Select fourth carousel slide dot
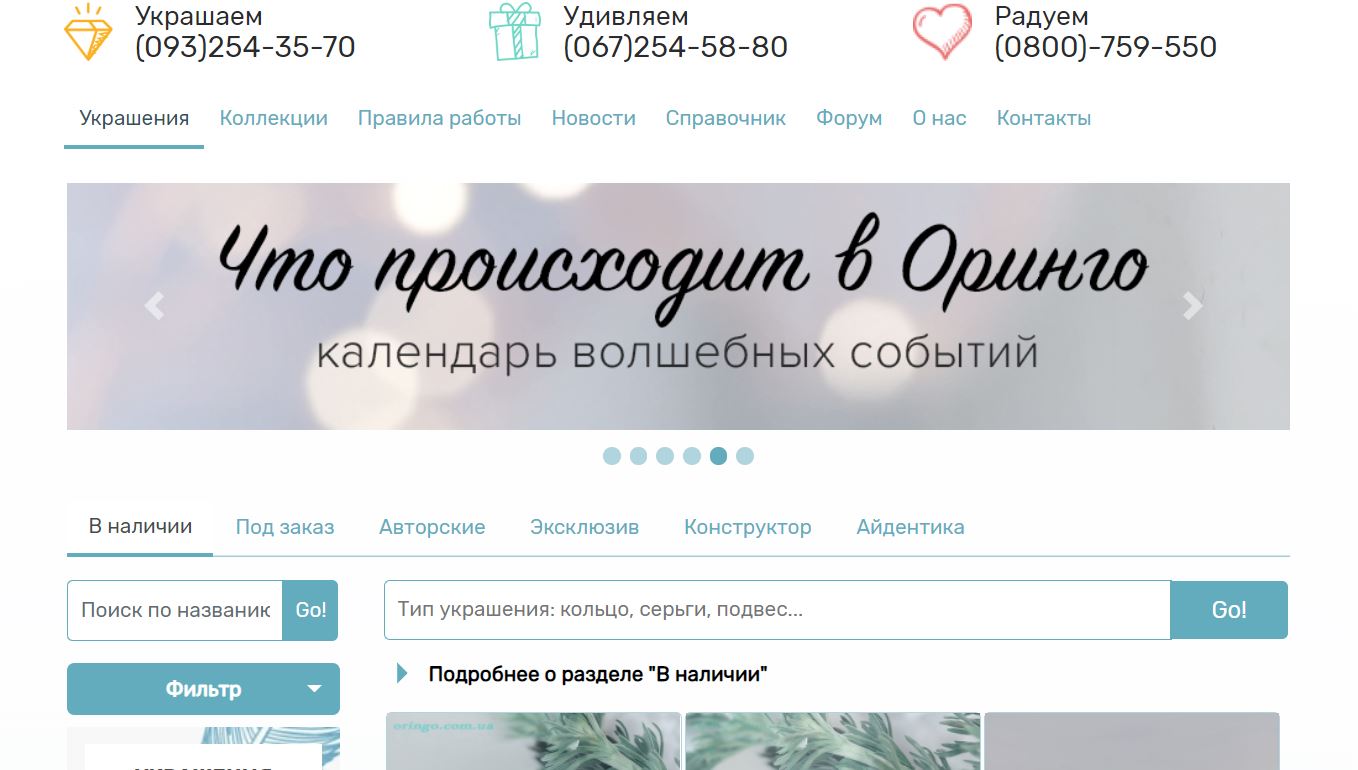The height and width of the screenshot is (770, 1358). (692, 456)
